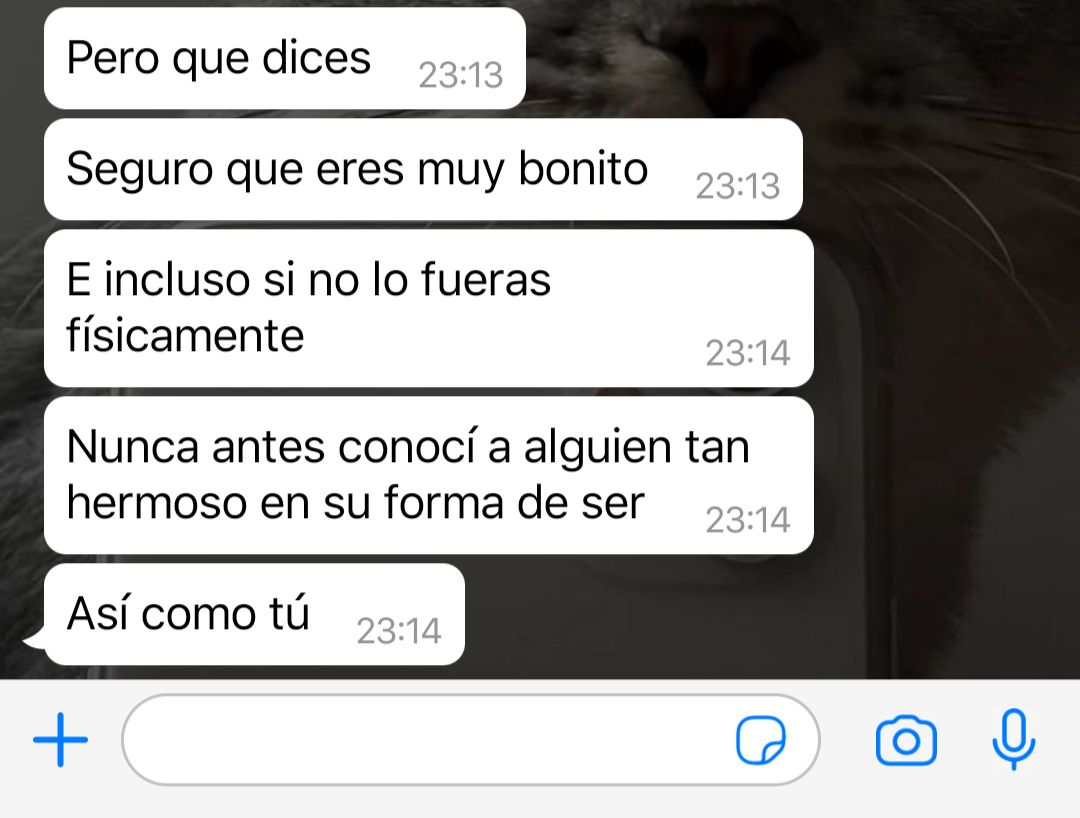Tap the 'Nunca antes conocí a alguien' message
Image resolution: width=1080 pixels, height=818 pixels.
click(428, 475)
